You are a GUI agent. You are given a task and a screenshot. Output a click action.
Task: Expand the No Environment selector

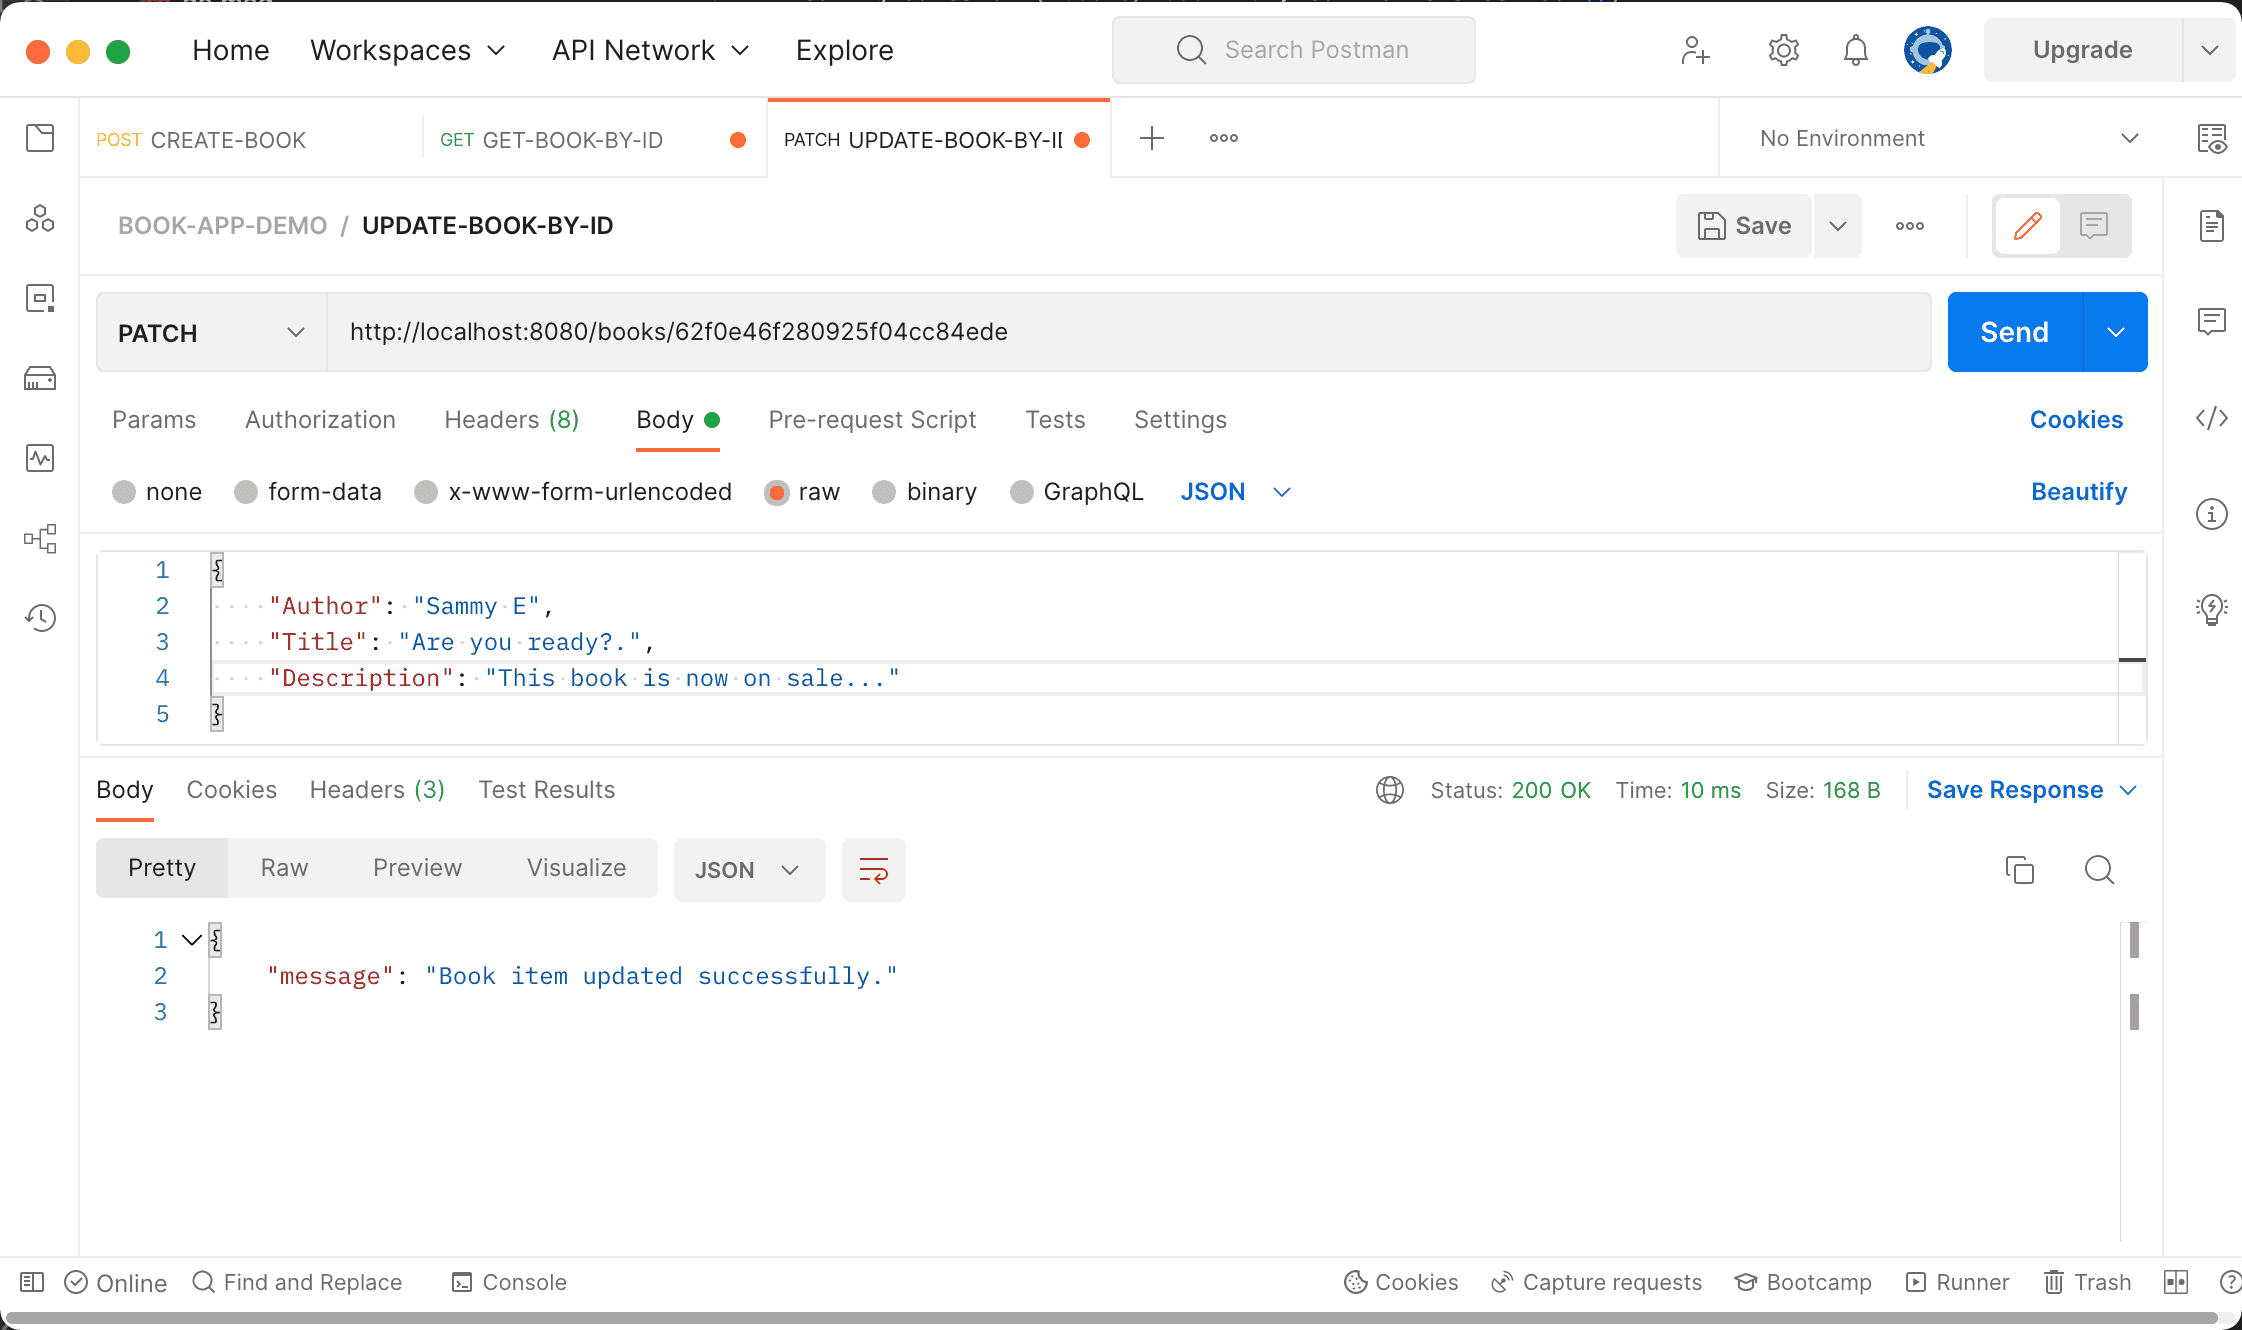point(1948,138)
